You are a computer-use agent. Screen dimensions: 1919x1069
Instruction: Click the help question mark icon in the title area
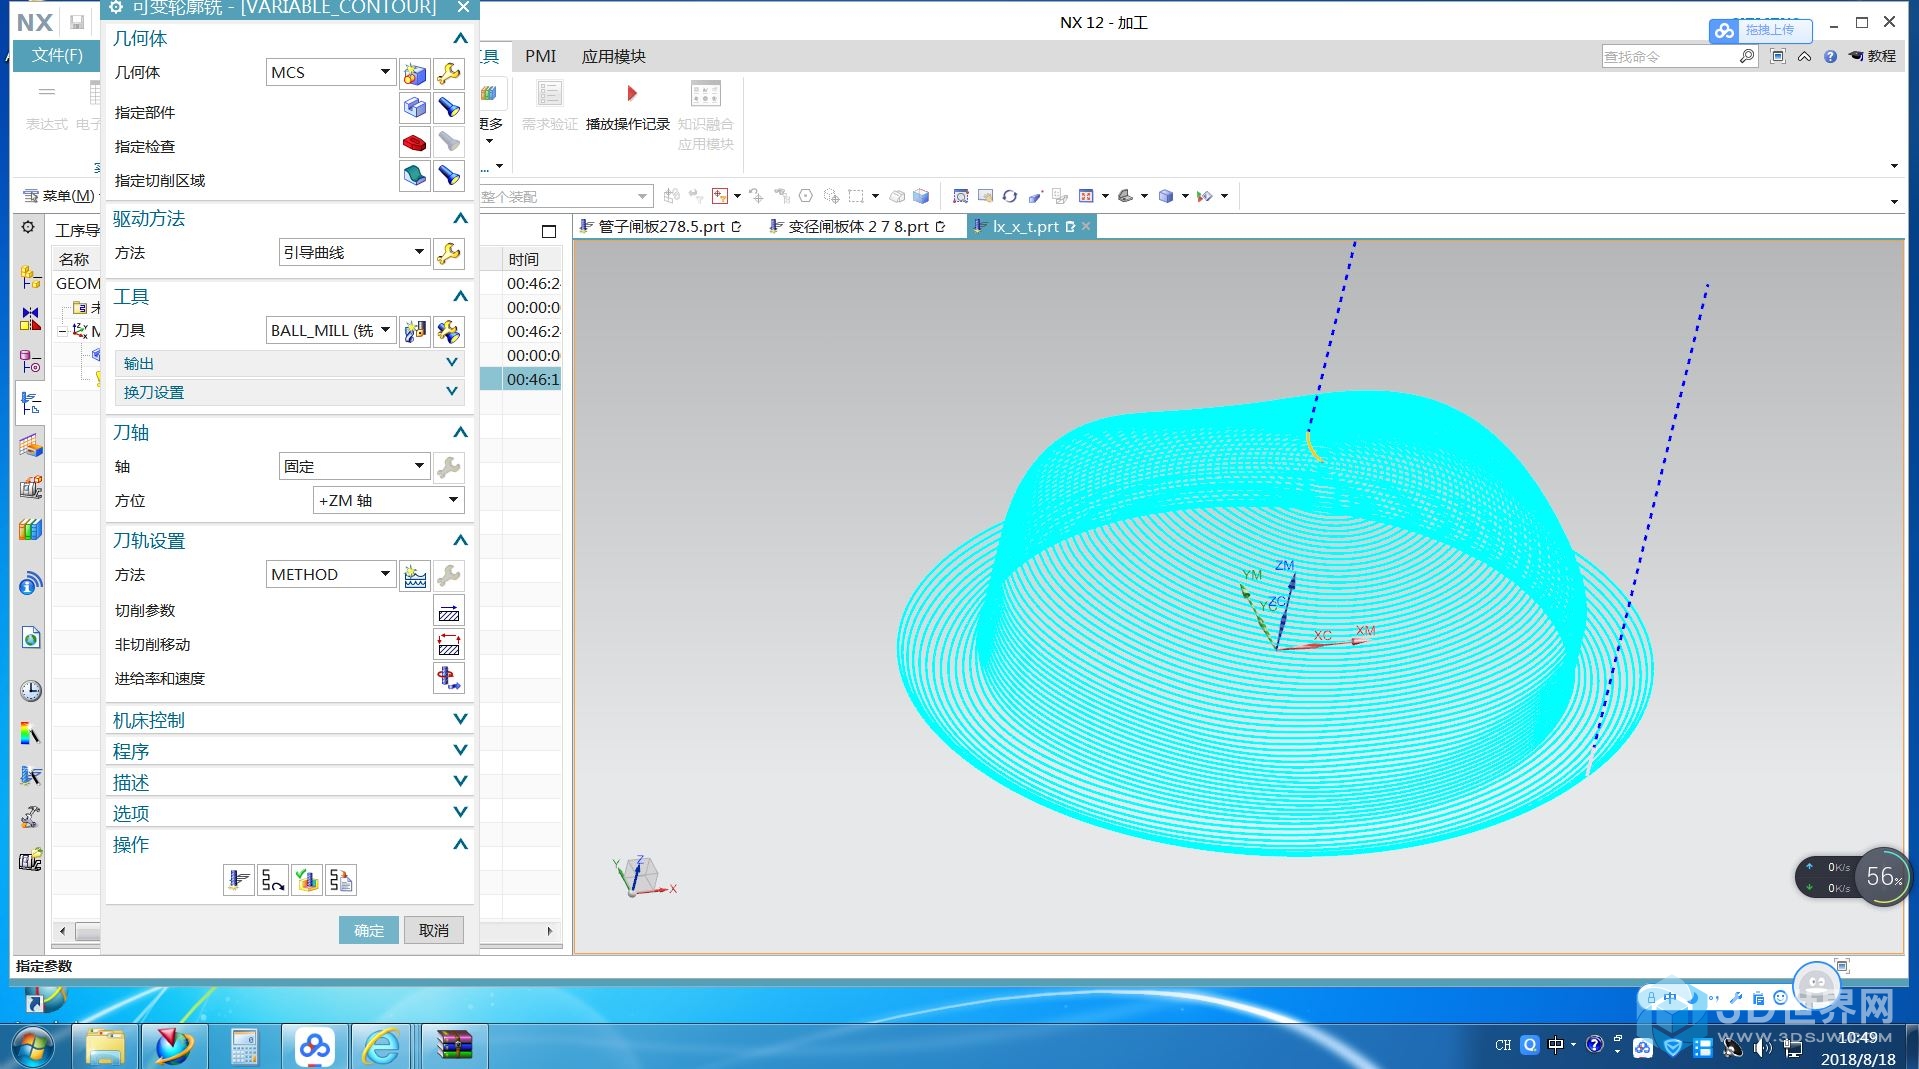[1830, 57]
